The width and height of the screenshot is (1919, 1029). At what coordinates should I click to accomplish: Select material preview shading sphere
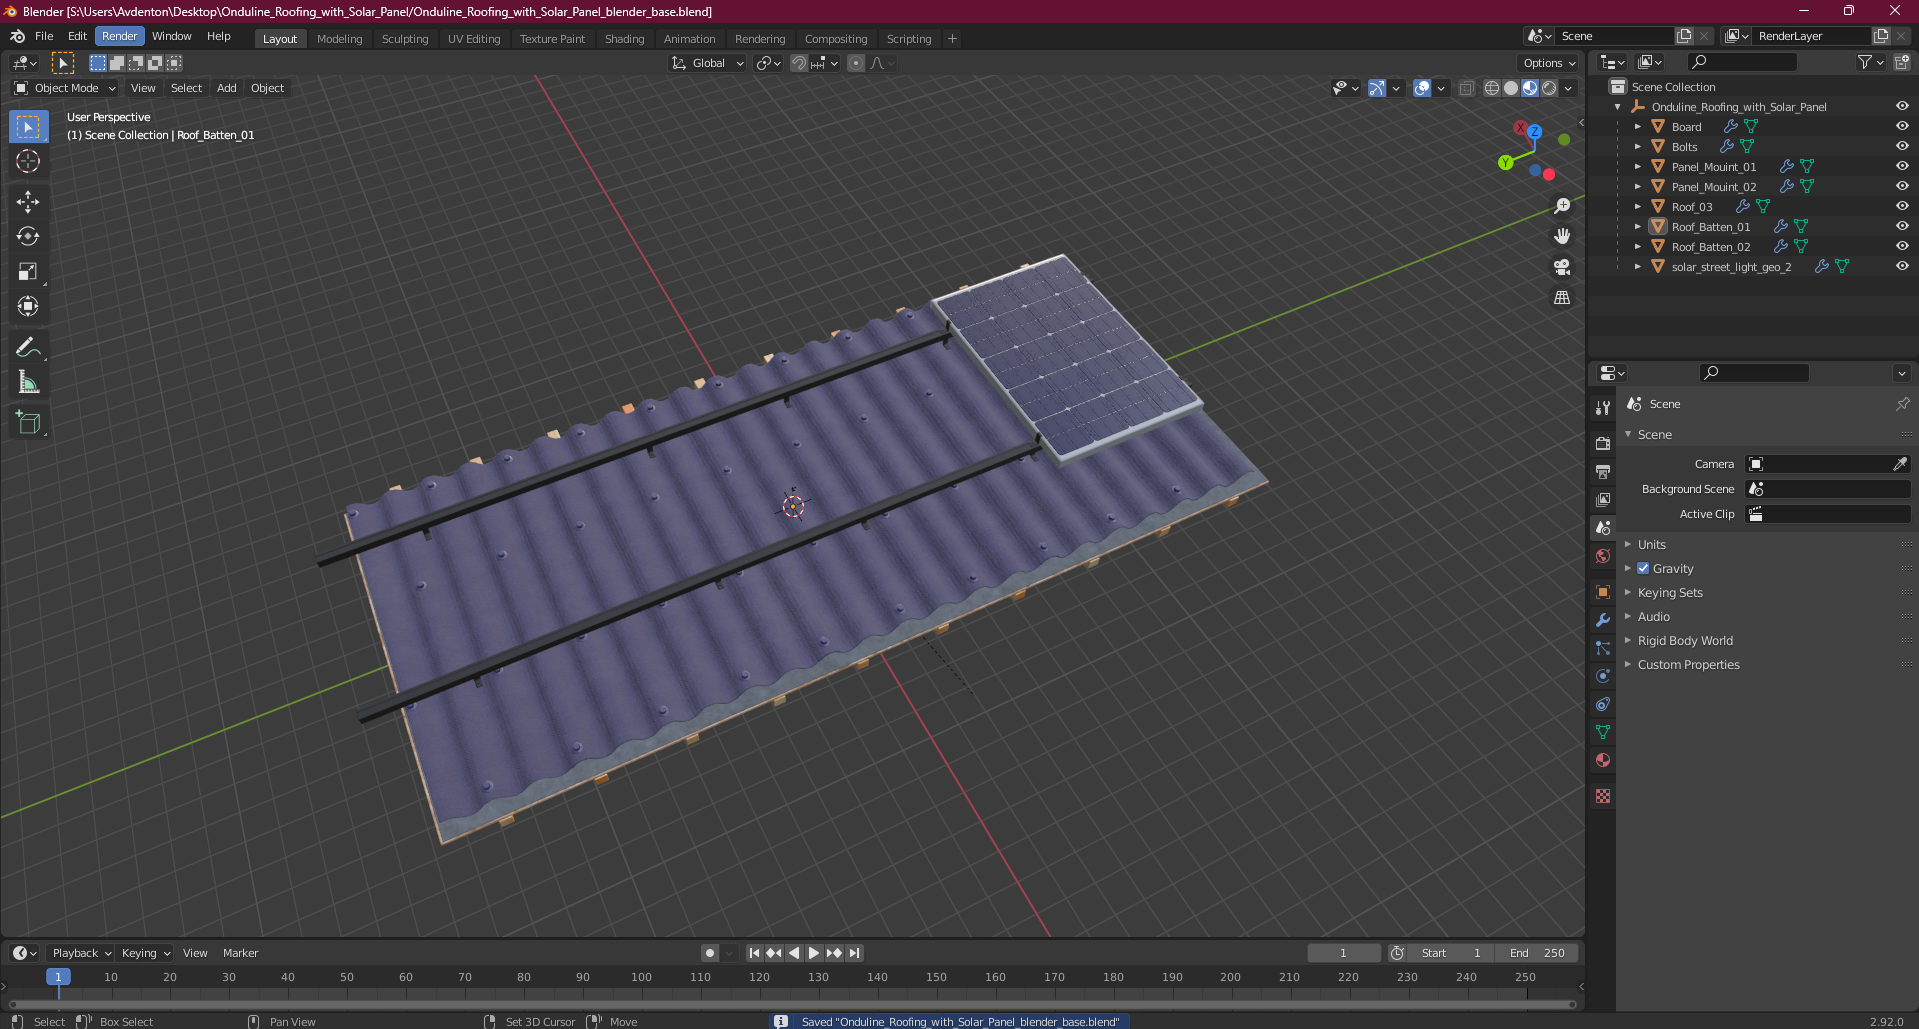1530,88
